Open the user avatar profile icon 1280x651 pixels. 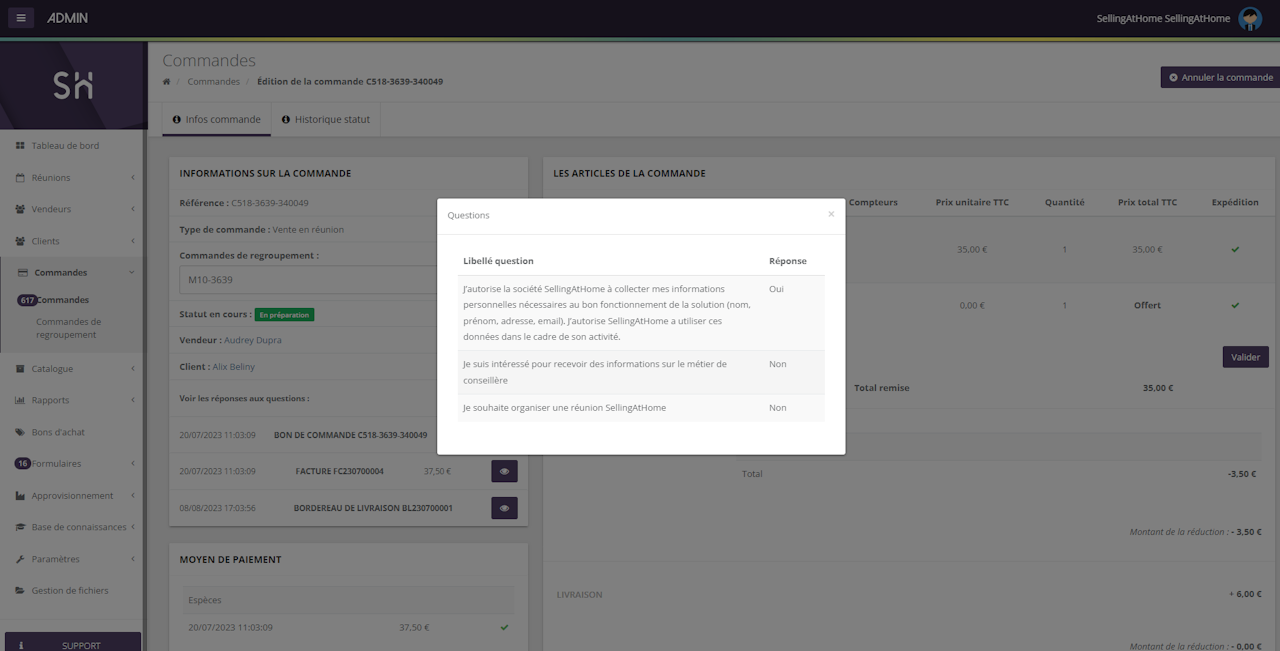1249,19
